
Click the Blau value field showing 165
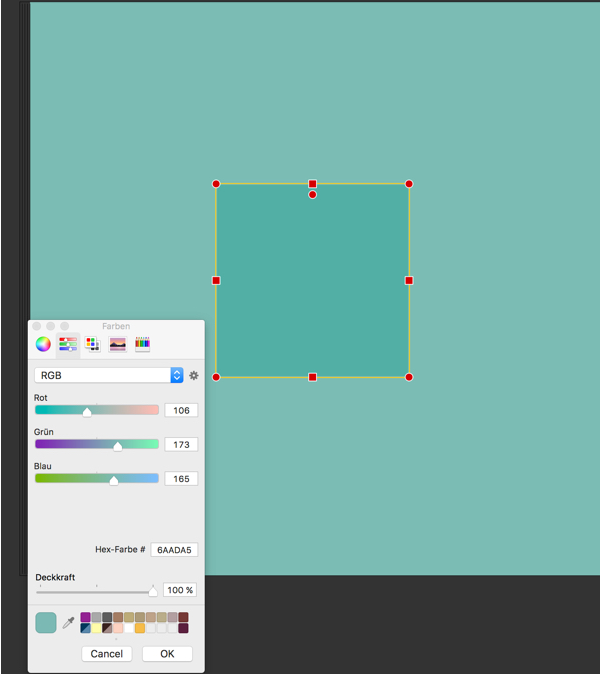(181, 479)
